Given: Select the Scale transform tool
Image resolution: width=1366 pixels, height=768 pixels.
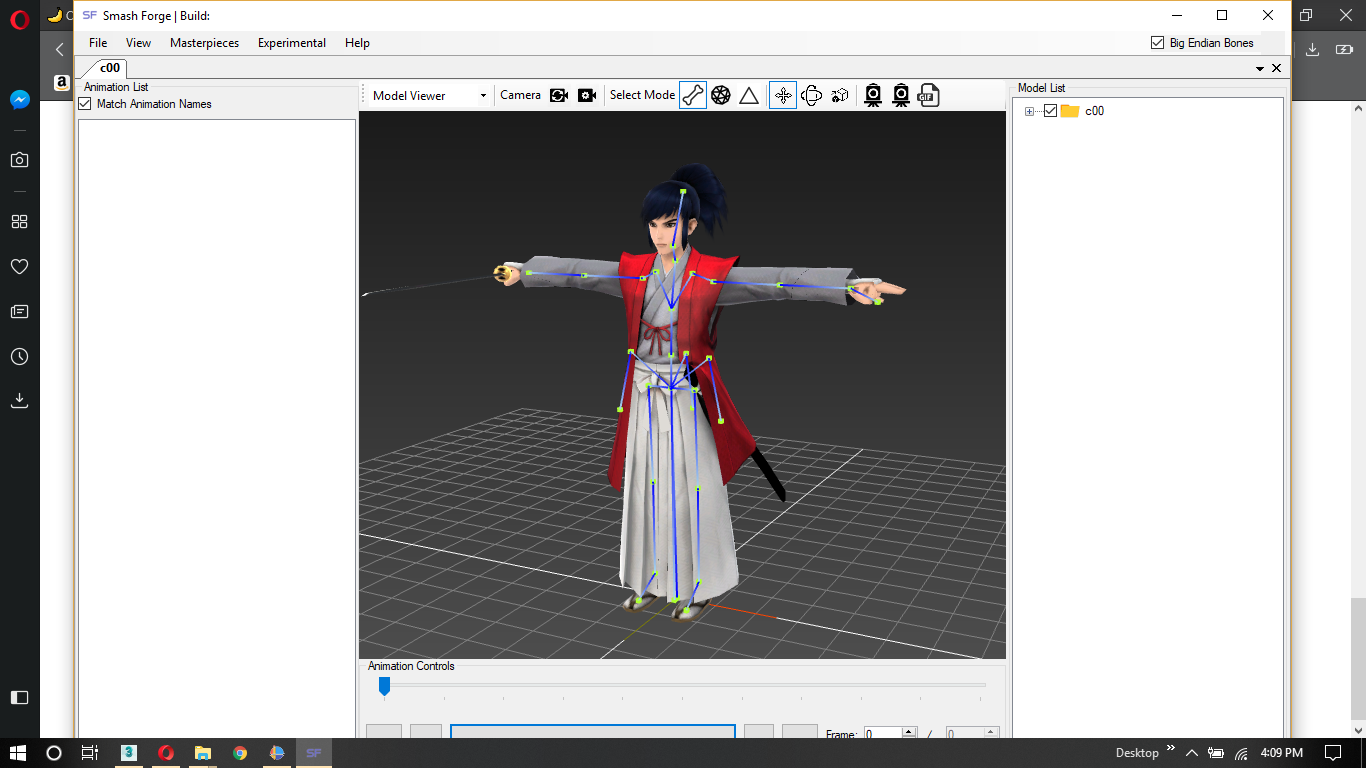Looking at the screenshot, I should (838, 94).
